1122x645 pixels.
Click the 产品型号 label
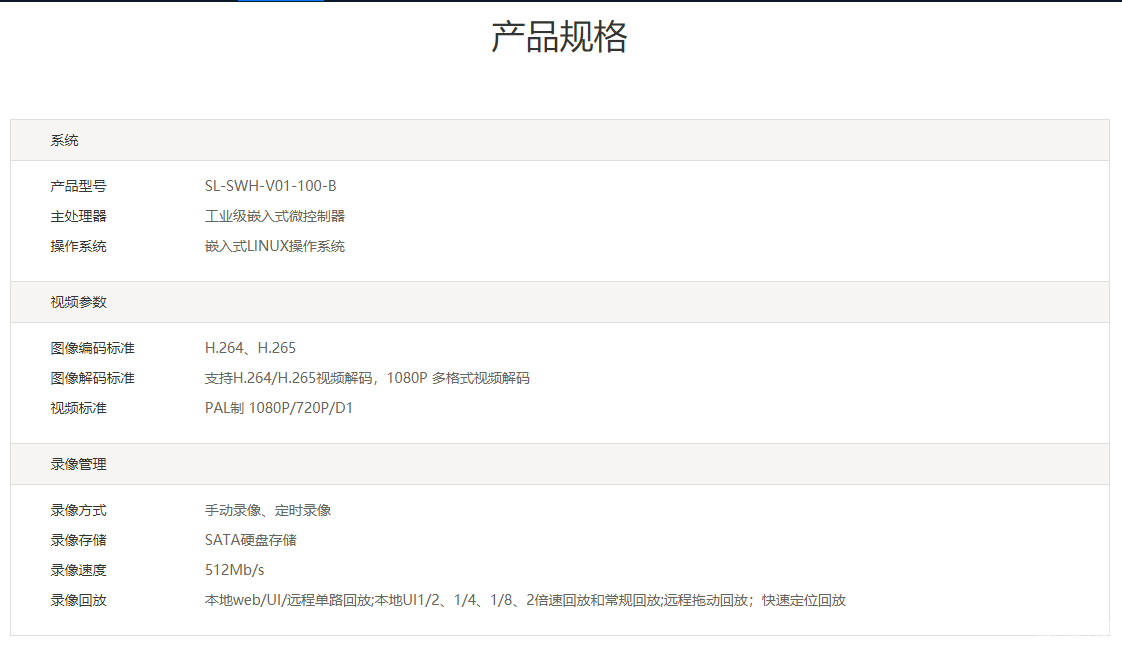[x=78, y=186]
